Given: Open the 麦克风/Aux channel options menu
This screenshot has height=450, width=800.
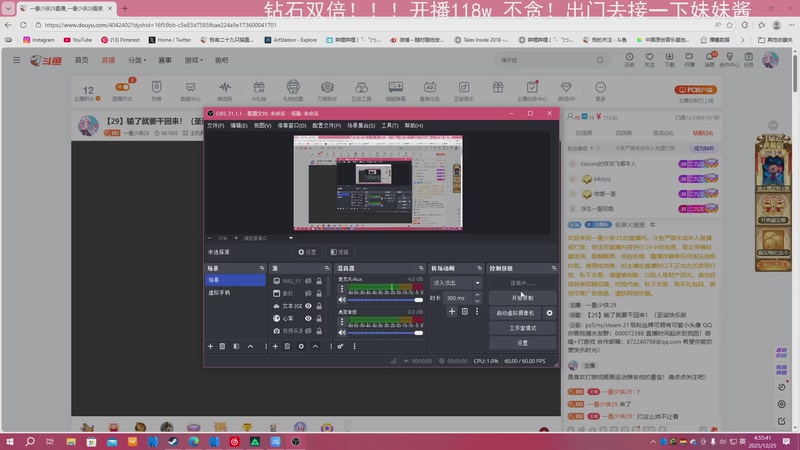Looking at the screenshot, I should [x=342, y=289].
